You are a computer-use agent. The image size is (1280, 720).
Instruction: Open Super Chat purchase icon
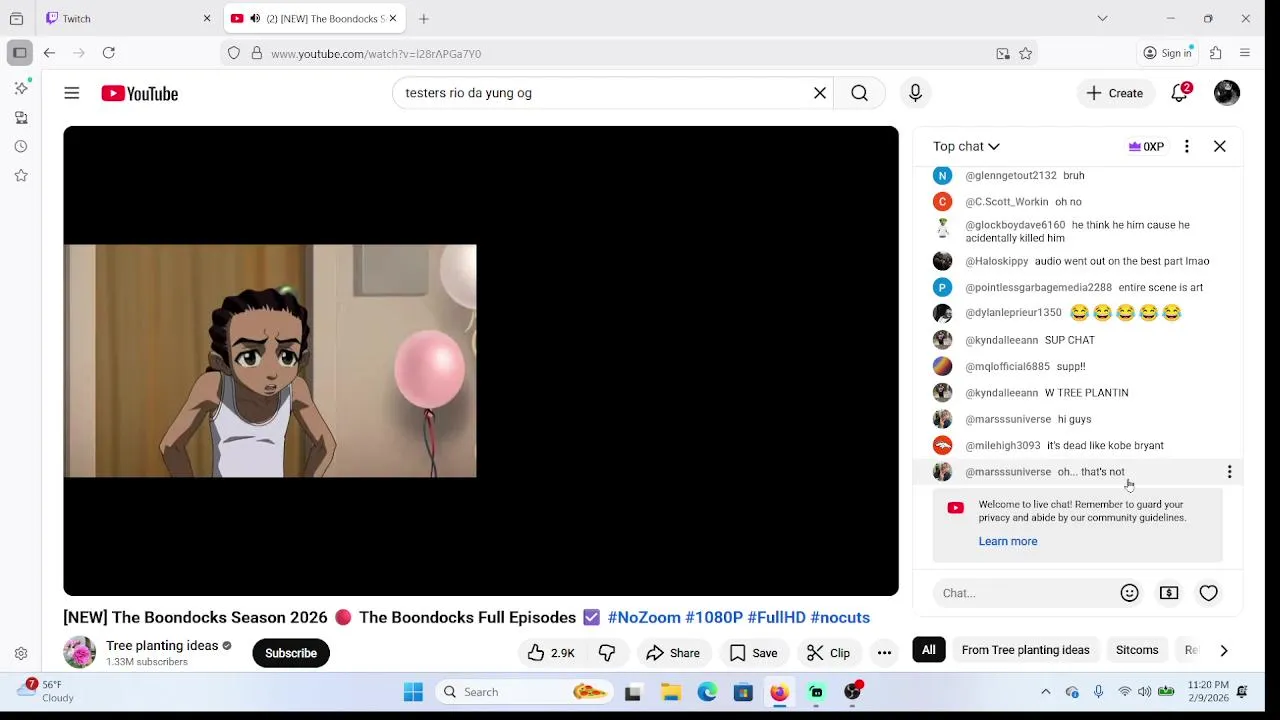(1169, 593)
